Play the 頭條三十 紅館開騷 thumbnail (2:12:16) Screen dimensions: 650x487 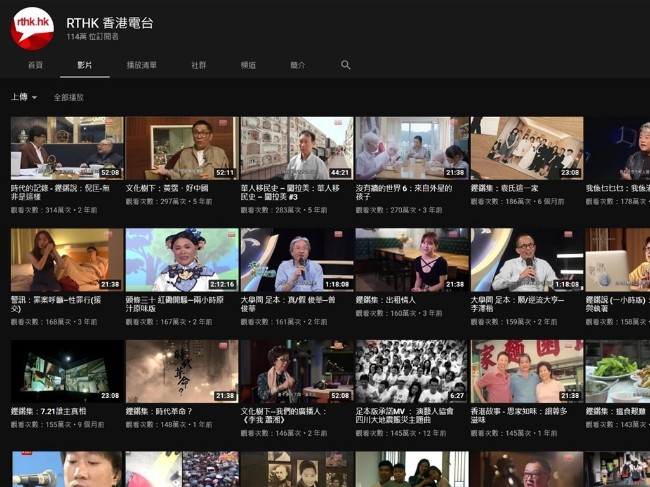[x=182, y=259]
